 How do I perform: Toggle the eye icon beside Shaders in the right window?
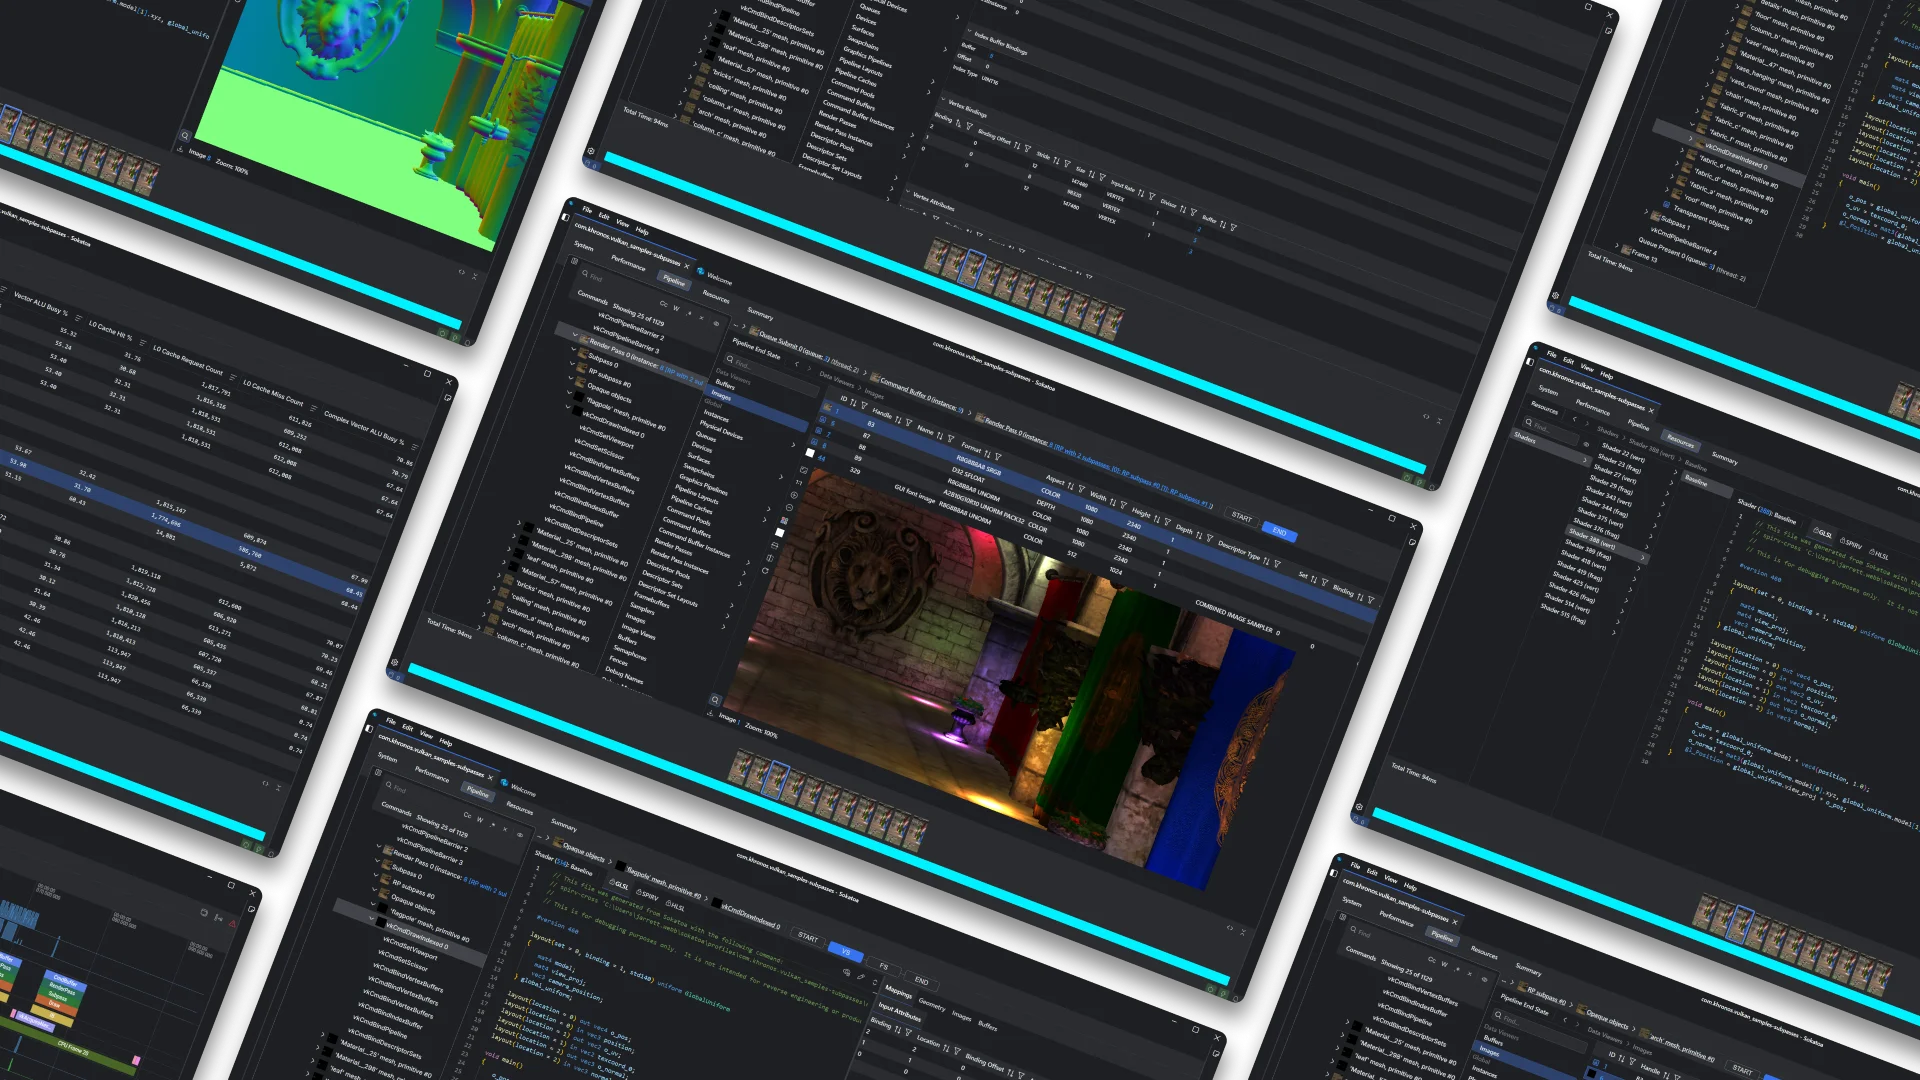pos(1586,444)
